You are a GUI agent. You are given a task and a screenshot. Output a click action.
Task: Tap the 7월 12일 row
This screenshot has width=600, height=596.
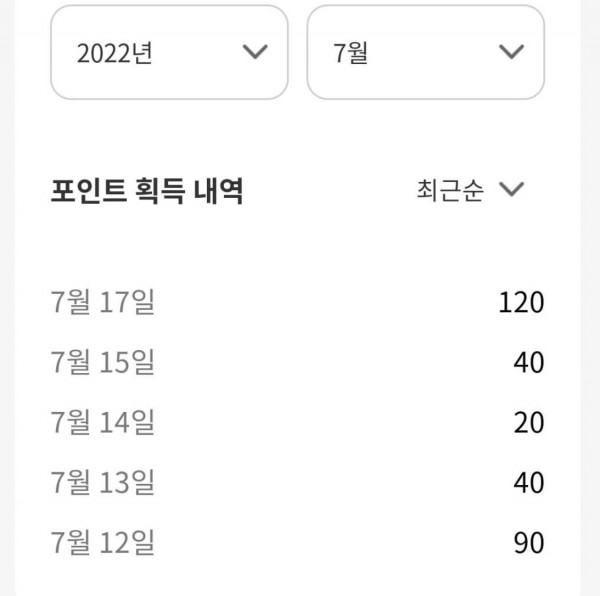coord(103,543)
